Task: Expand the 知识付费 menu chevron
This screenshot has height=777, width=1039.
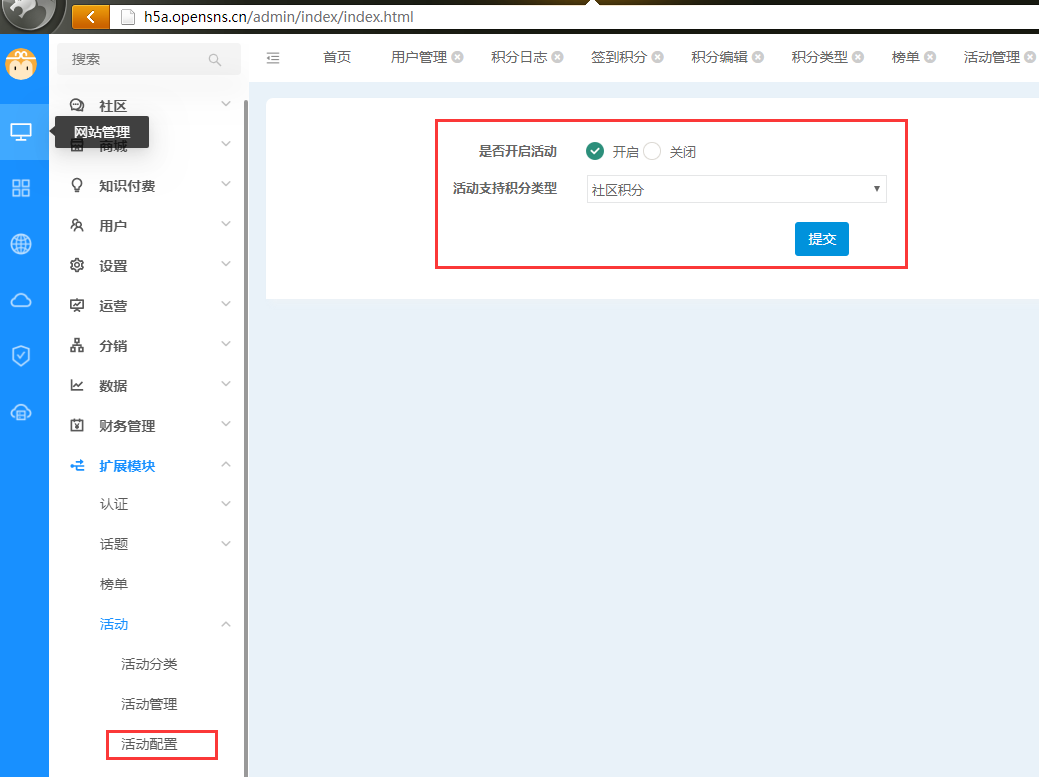Action: (x=226, y=183)
